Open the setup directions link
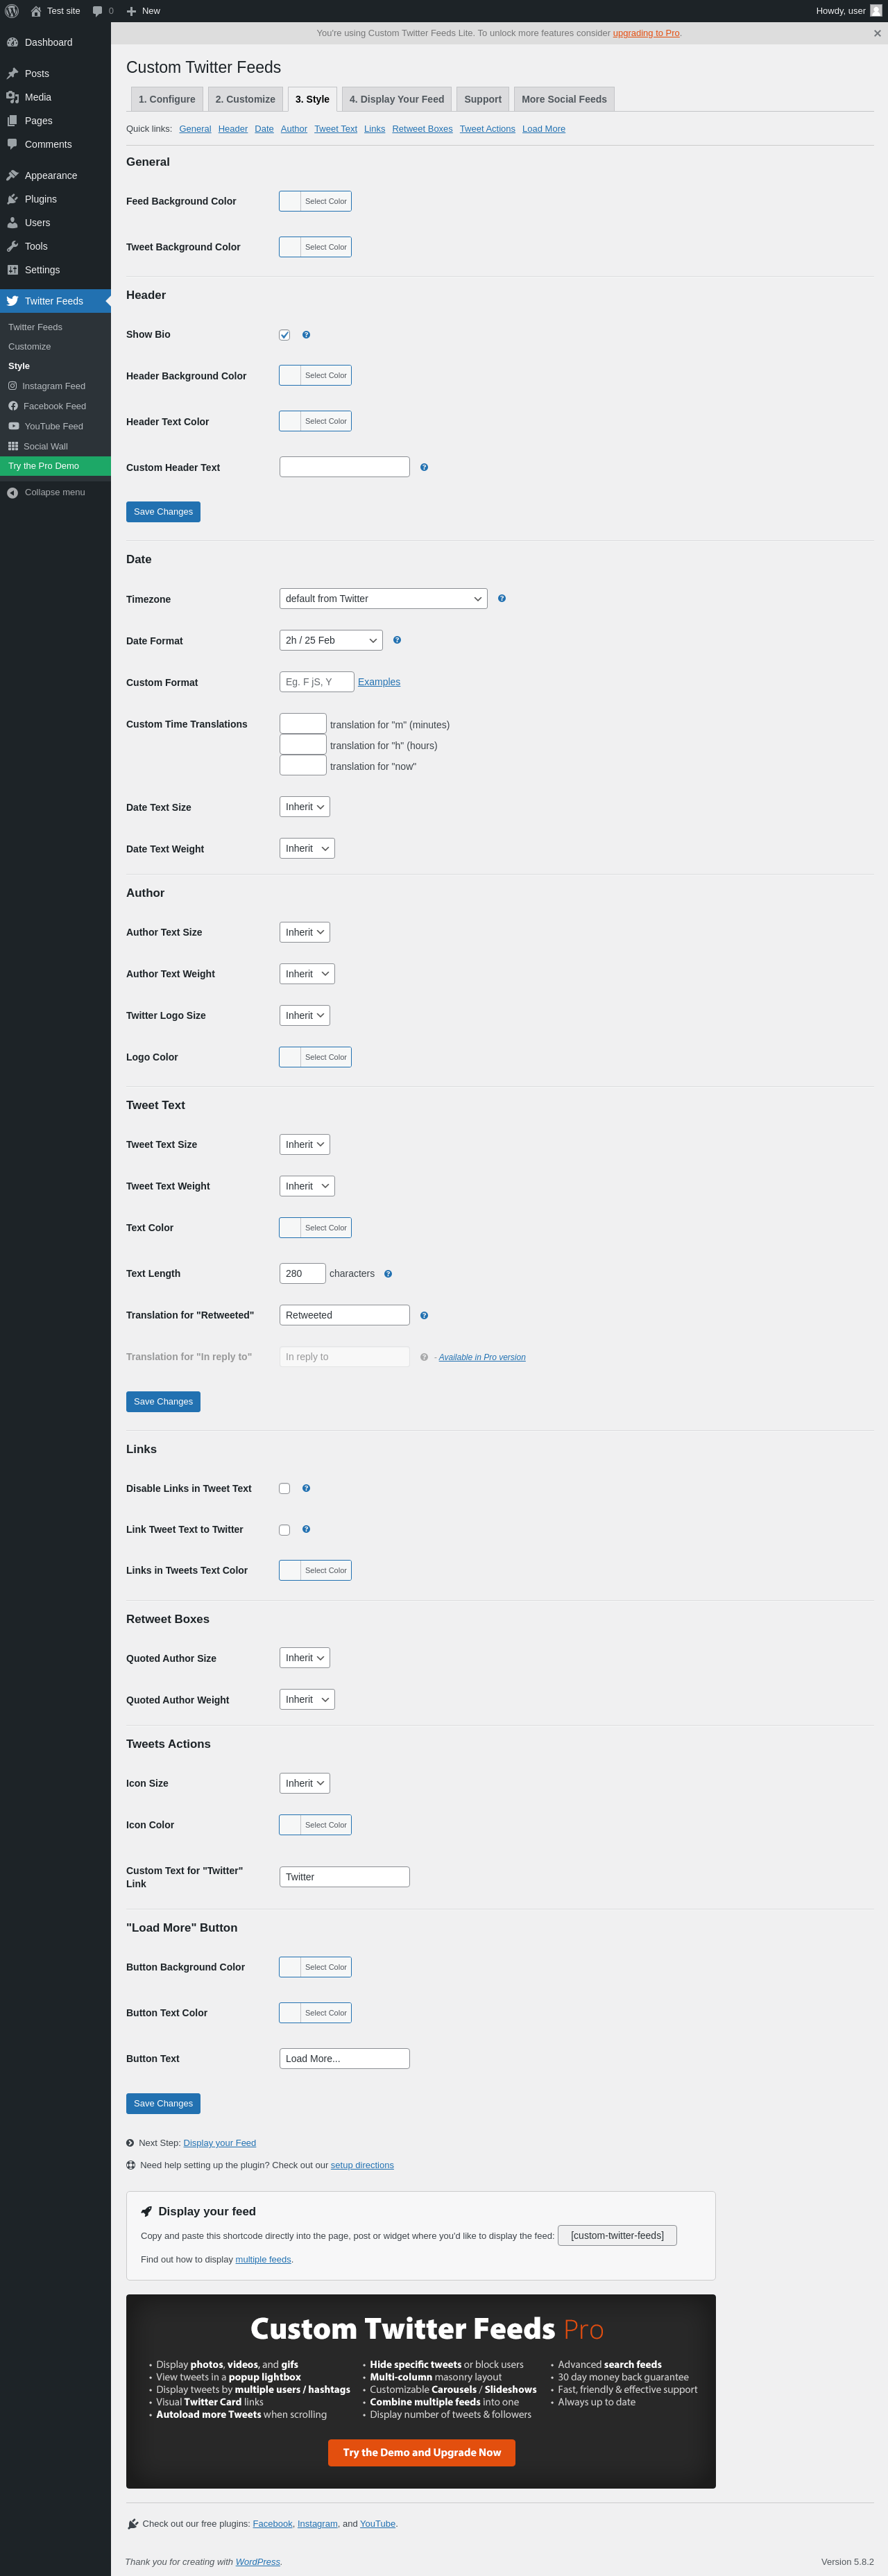The width and height of the screenshot is (888, 2576). point(362,2165)
